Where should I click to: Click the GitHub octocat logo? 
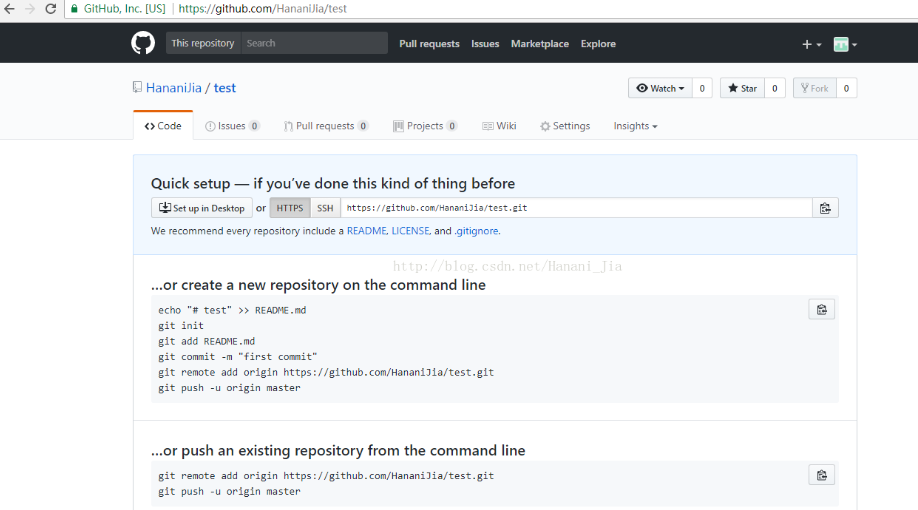pyautogui.click(x=143, y=43)
